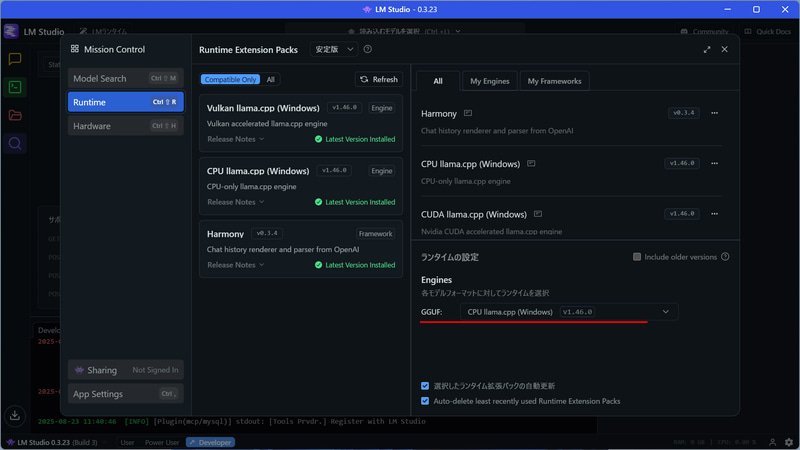Click info icon next to CPU llama.cpp
The width and height of the screenshot is (800, 450).
click(531, 164)
